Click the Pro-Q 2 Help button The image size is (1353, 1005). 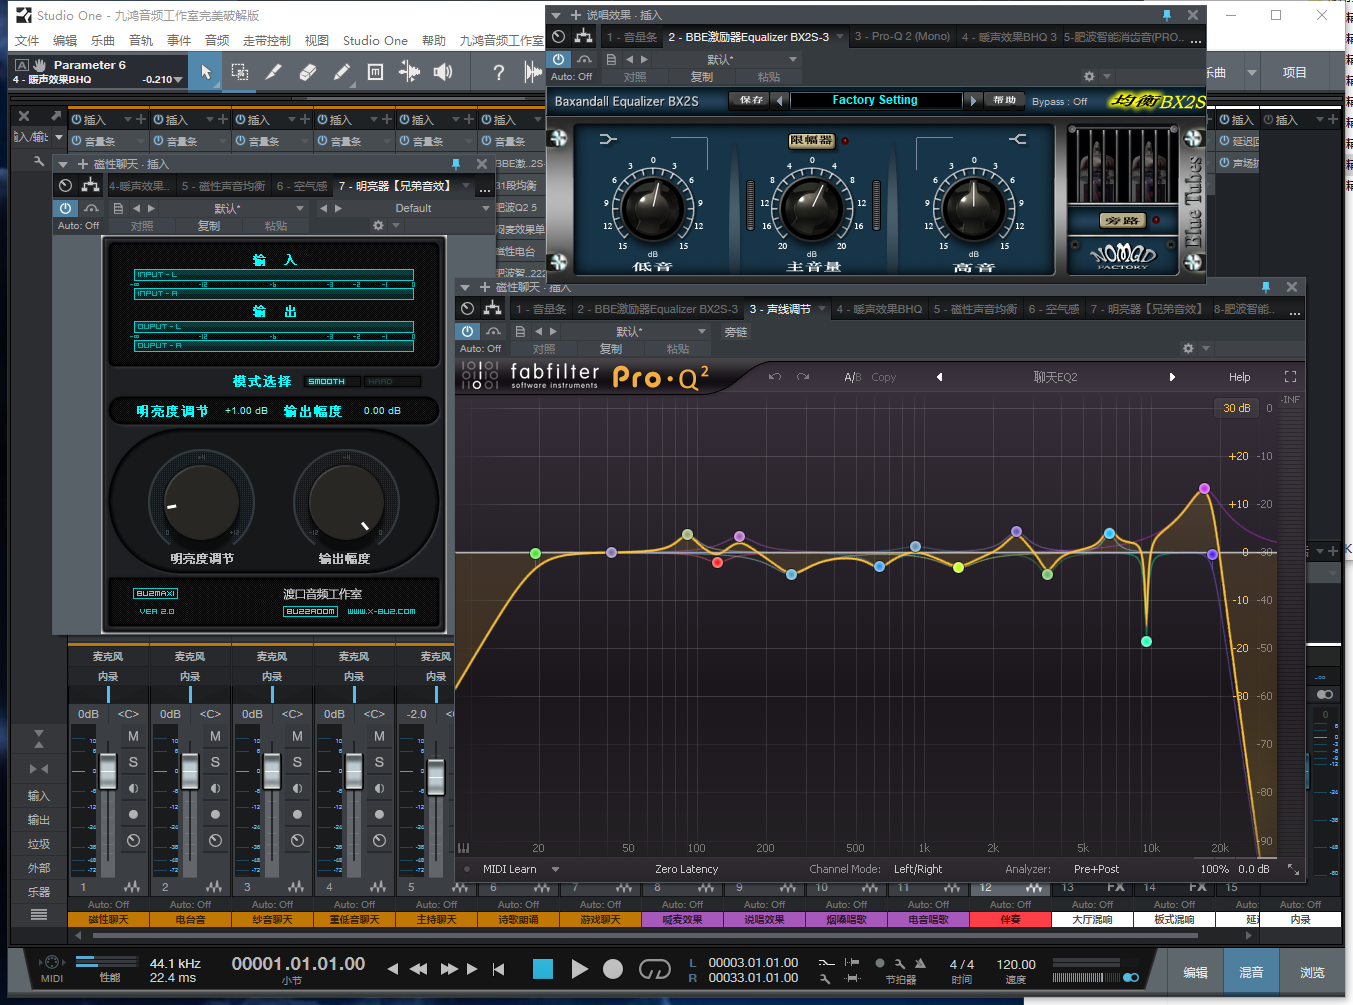click(x=1239, y=377)
